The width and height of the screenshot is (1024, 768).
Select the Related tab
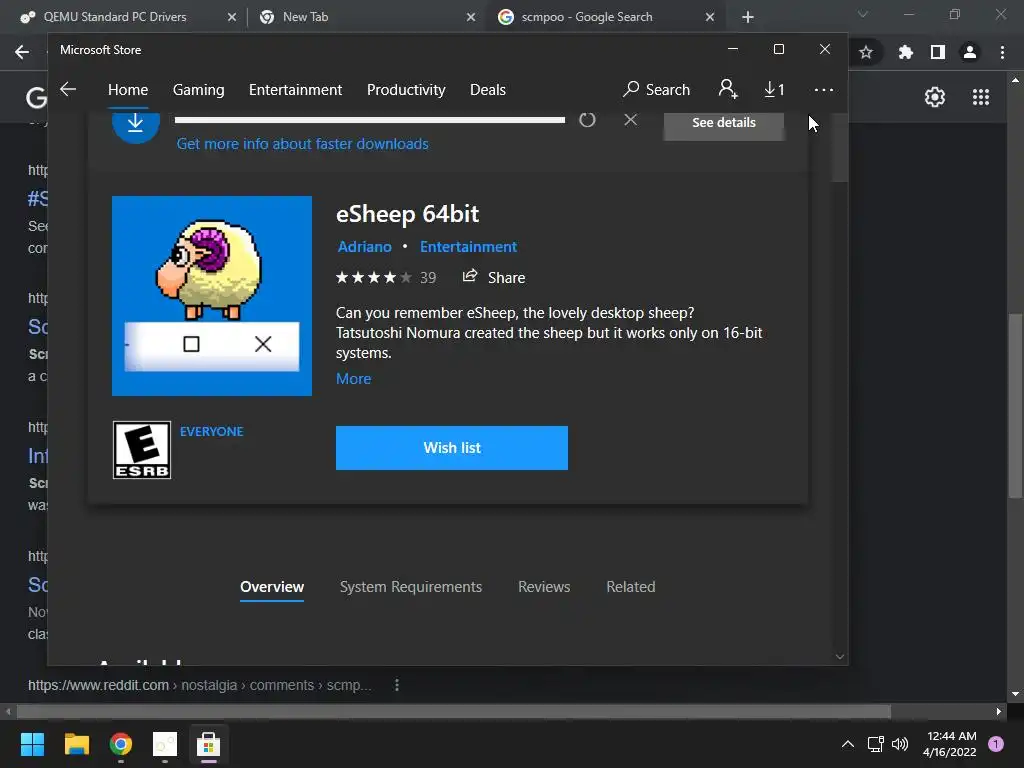coord(631,587)
